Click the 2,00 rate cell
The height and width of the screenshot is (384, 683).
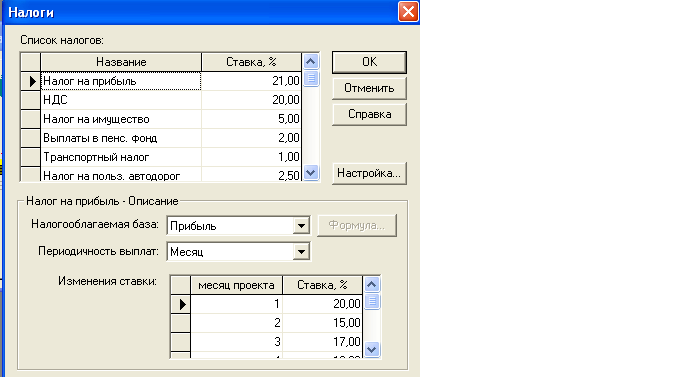pos(251,138)
